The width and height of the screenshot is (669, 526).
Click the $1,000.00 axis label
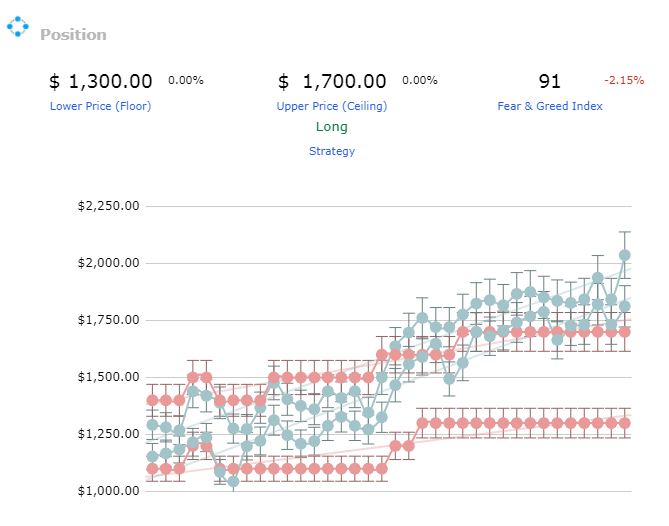pos(108,491)
